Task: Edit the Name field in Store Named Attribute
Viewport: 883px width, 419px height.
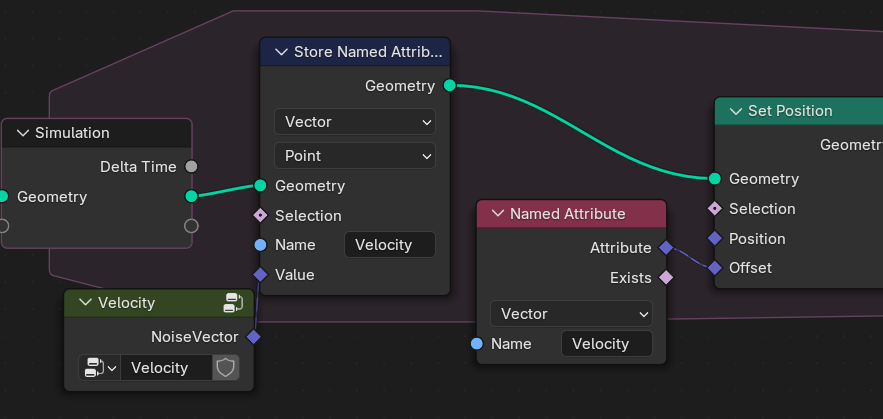Action: coord(390,245)
